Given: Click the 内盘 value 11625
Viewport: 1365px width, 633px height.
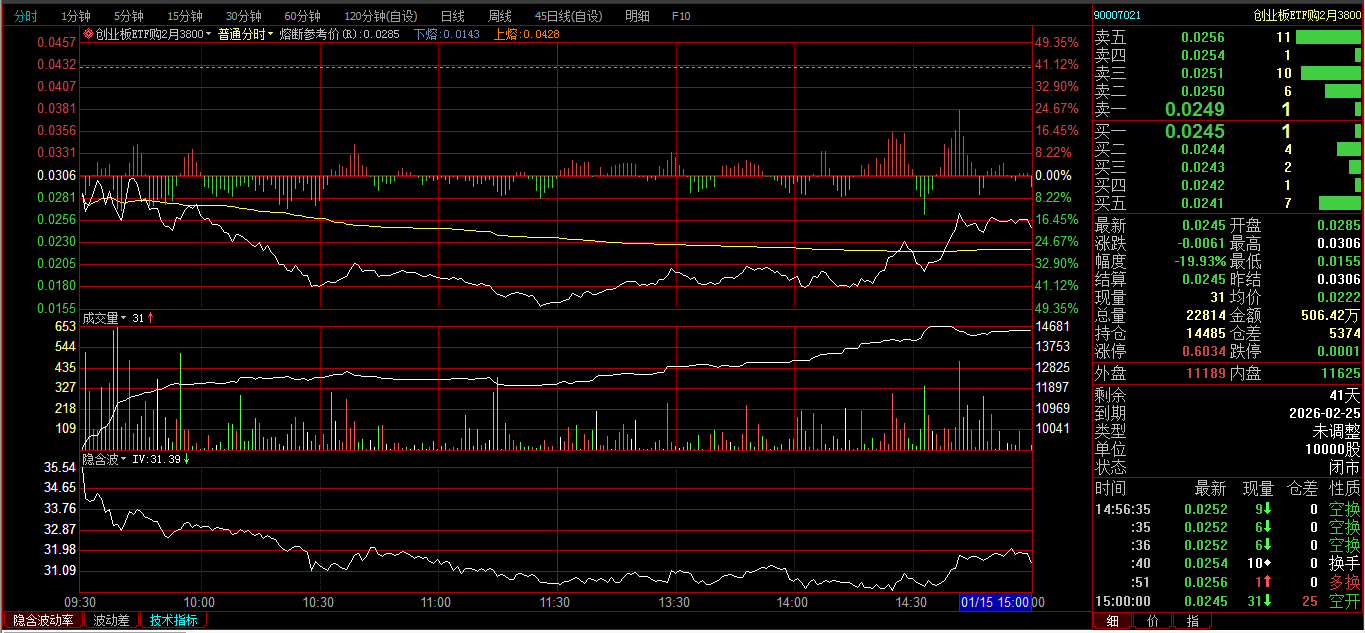Looking at the screenshot, I should click(x=1340, y=373).
